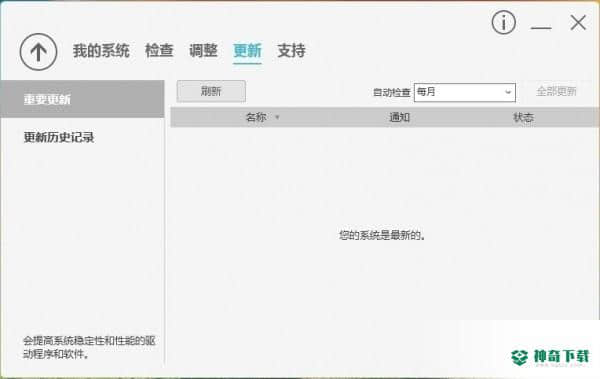Open the info (i) icon
The image size is (600, 379).
(504, 23)
